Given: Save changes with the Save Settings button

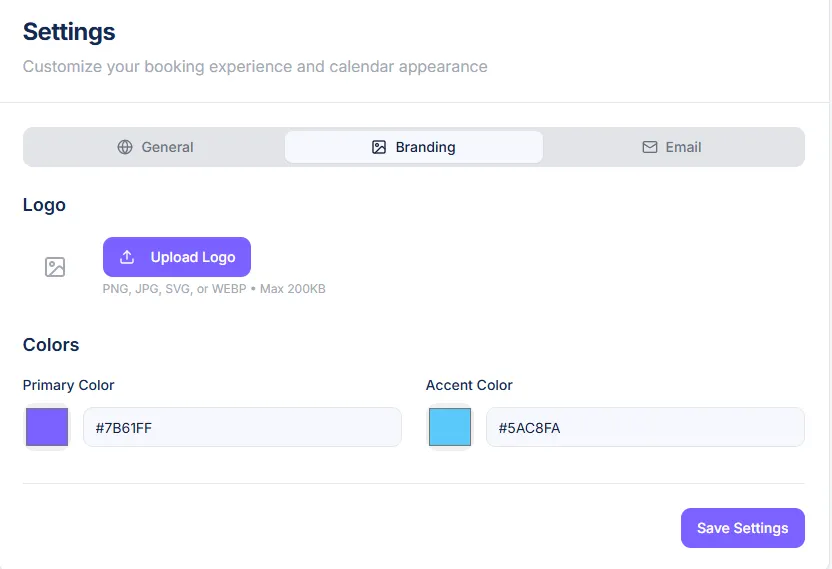Looking at the screenshot, I should [x=742, y=528].
